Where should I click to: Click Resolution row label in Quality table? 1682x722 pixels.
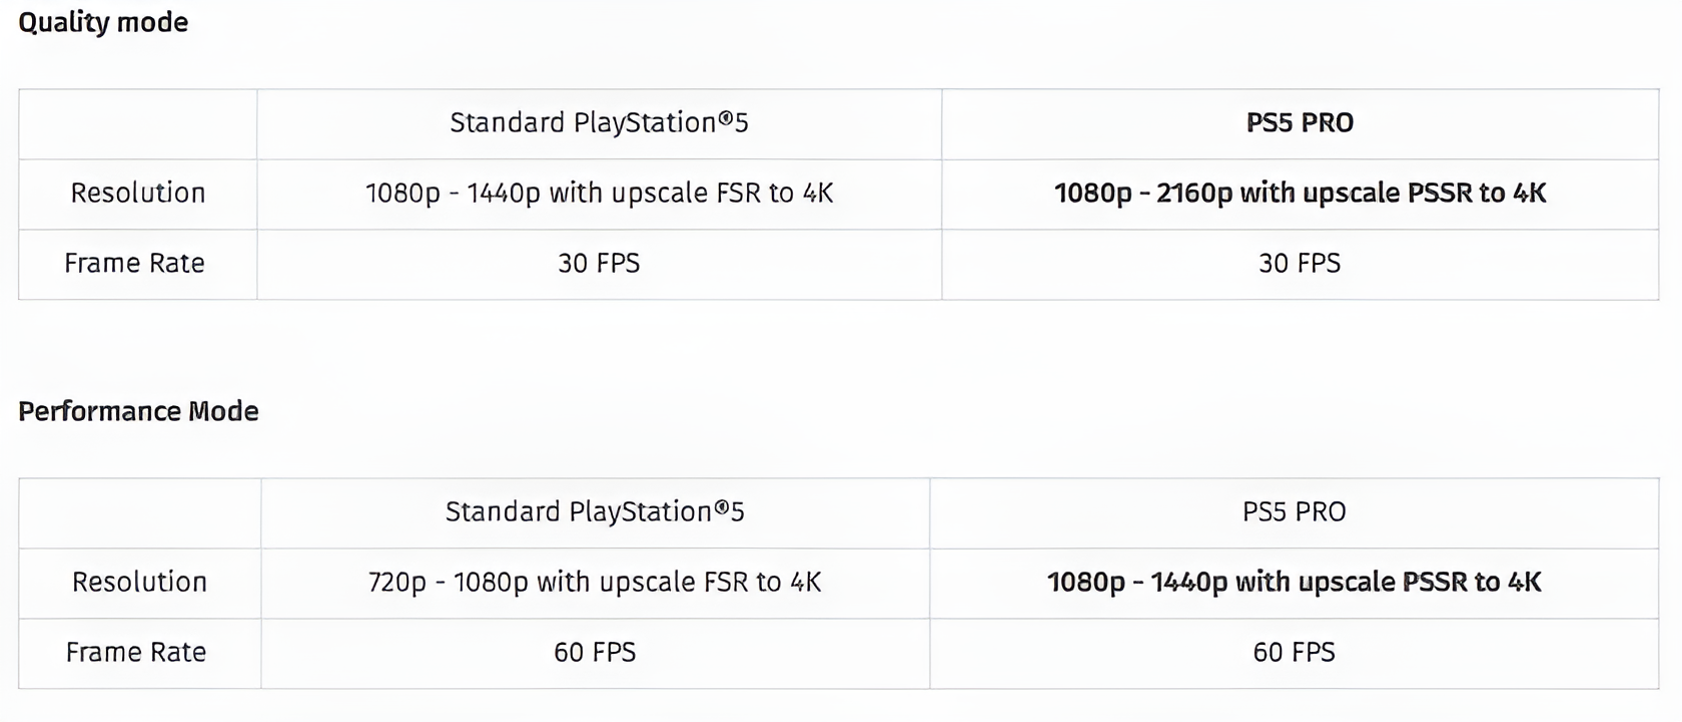(x=138, y=193)
